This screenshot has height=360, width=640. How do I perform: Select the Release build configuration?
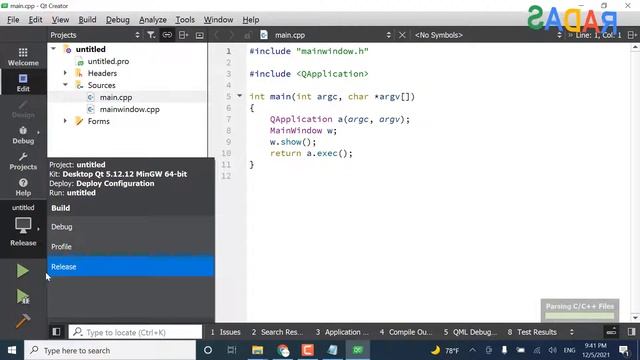pyautogui.click(x=131, y=267)
